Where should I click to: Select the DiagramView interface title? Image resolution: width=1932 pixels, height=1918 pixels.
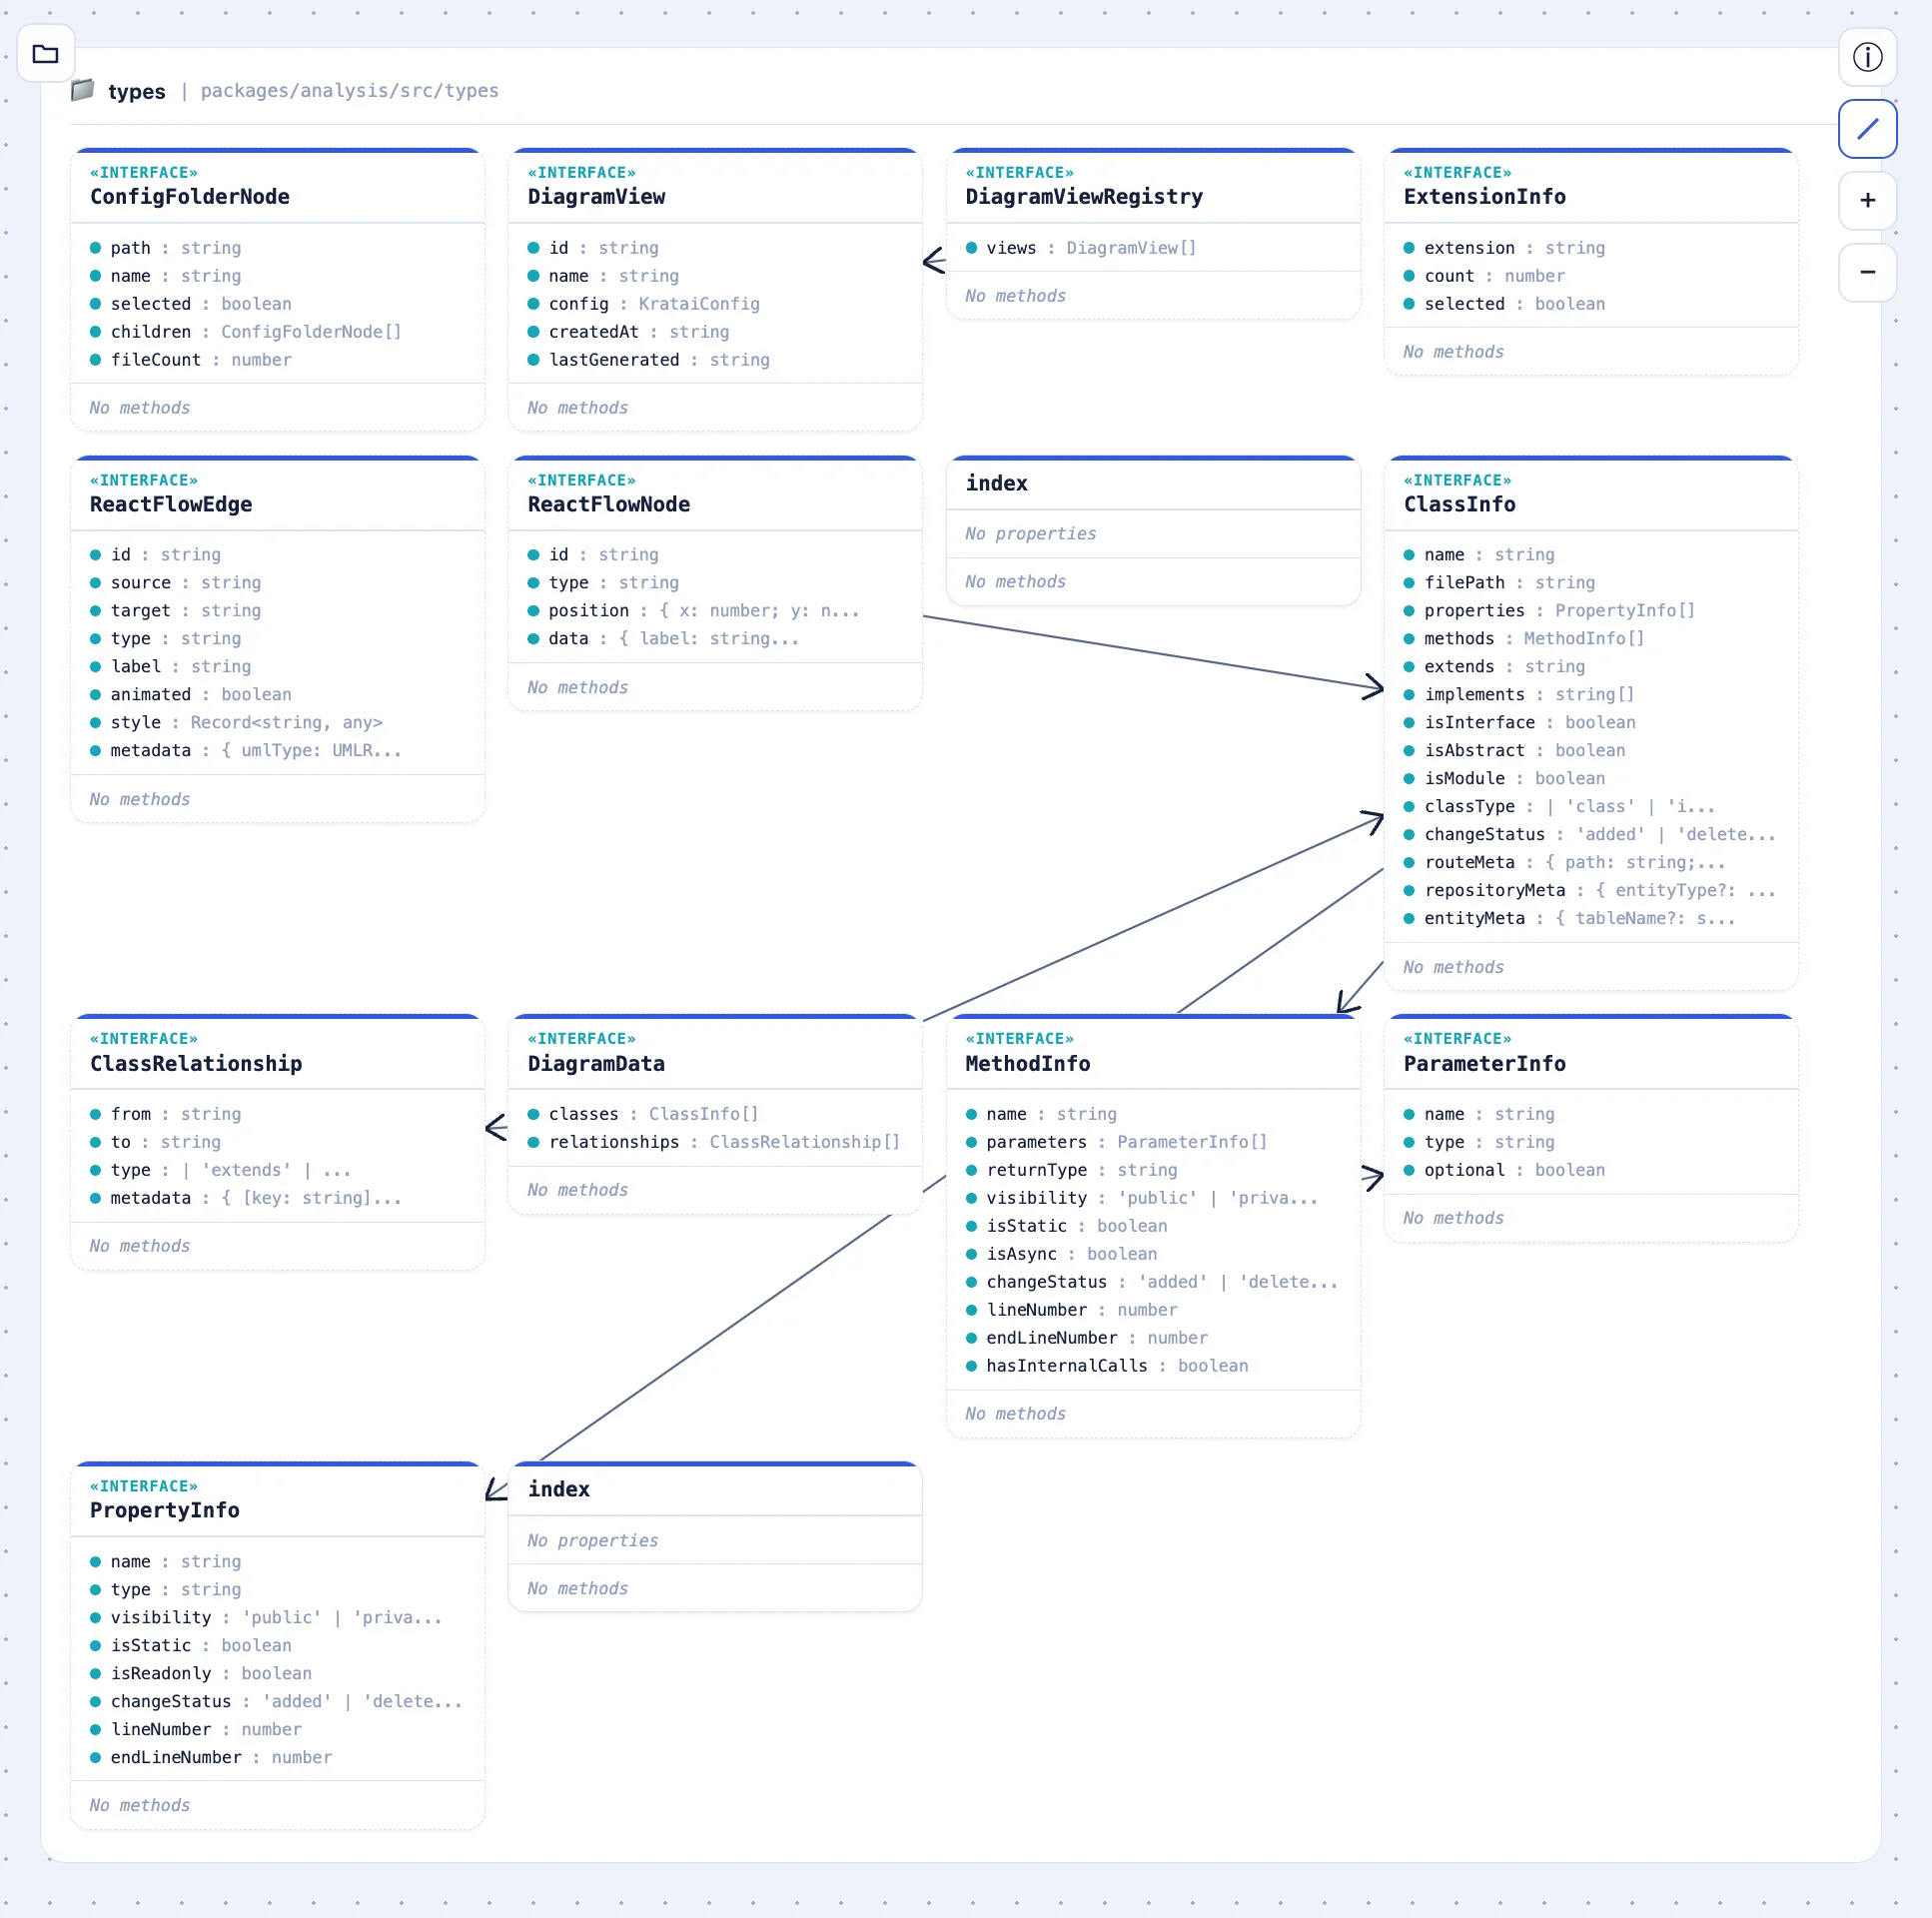click(x=596, y=197)
